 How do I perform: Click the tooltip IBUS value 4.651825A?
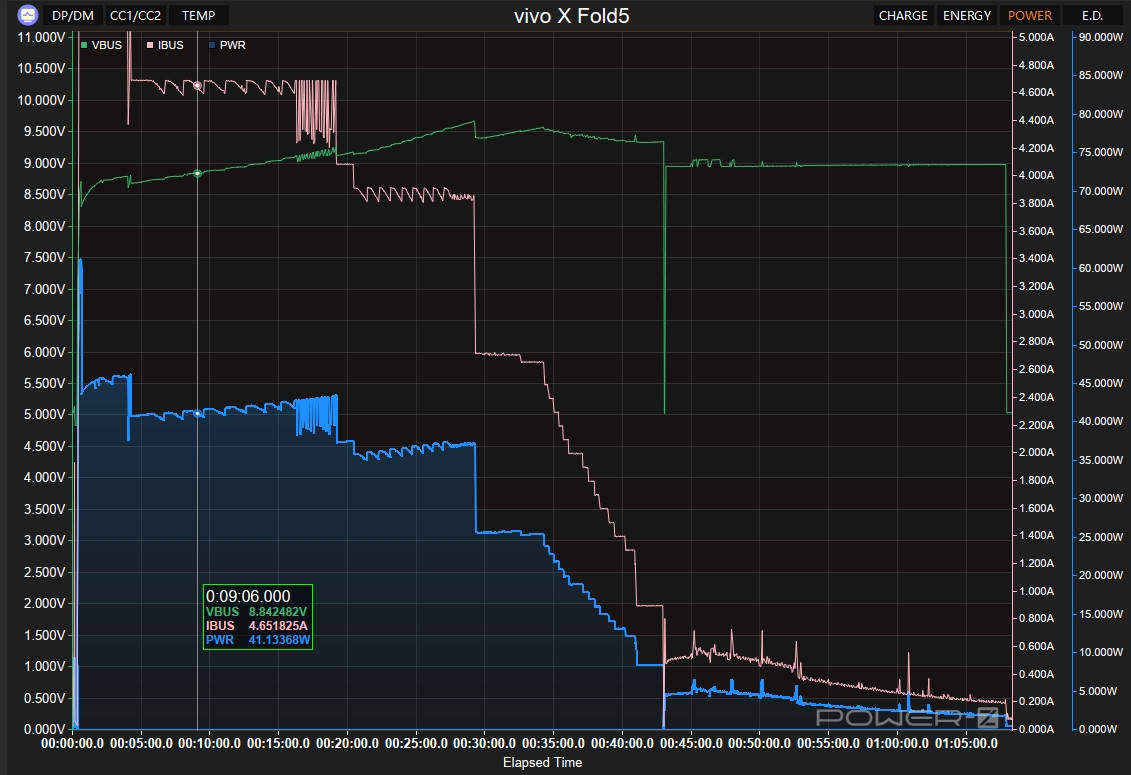click(278, 626)
